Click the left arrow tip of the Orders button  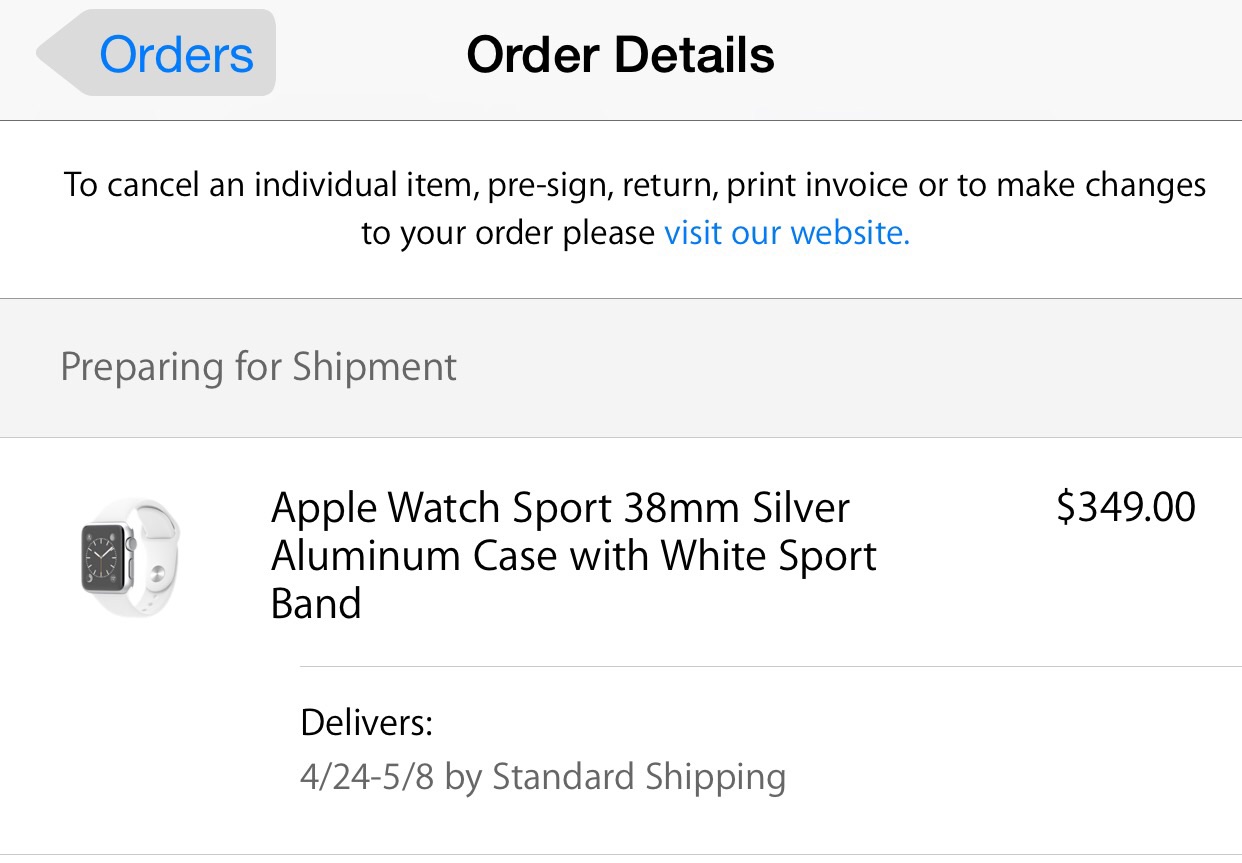pos(48,54)
